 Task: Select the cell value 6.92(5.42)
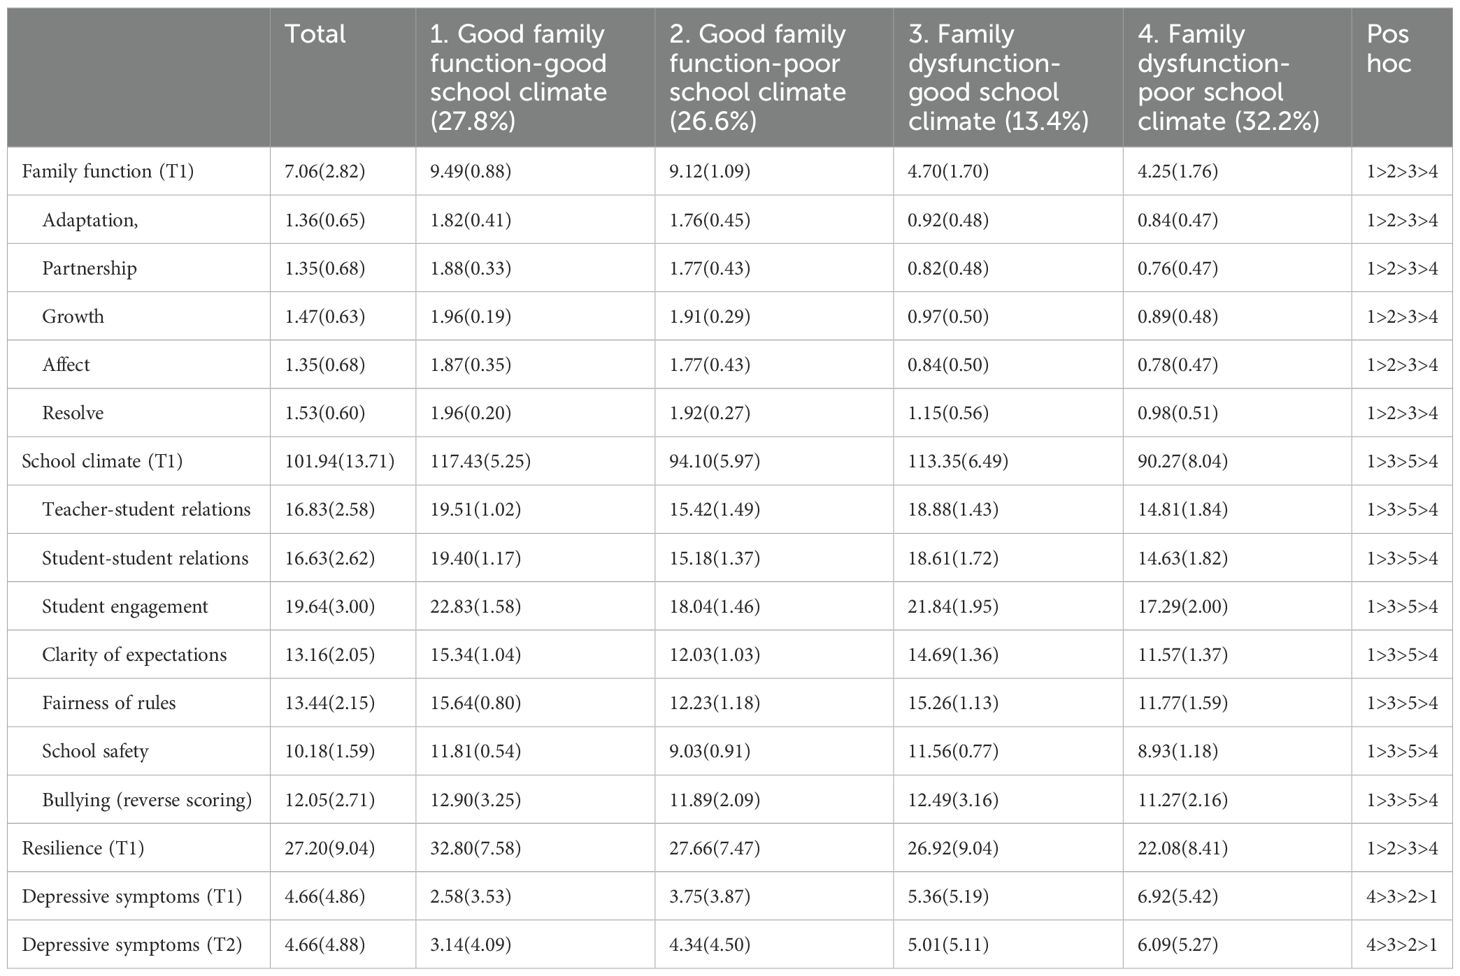[x=1178, y=896]
